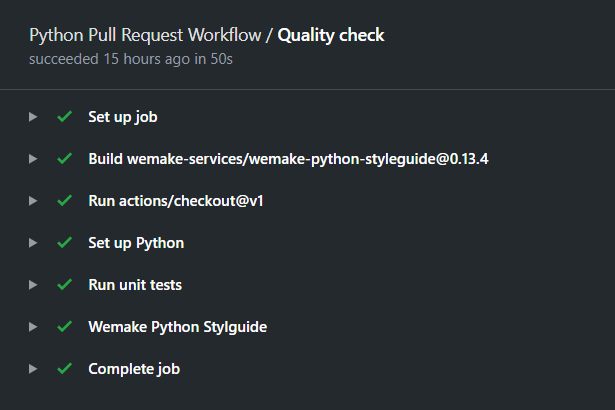This screenshot has height=410, width=615.
Task: Expand the Build wemake-python-styleguide step arrow
Action: tap(33, 159)
